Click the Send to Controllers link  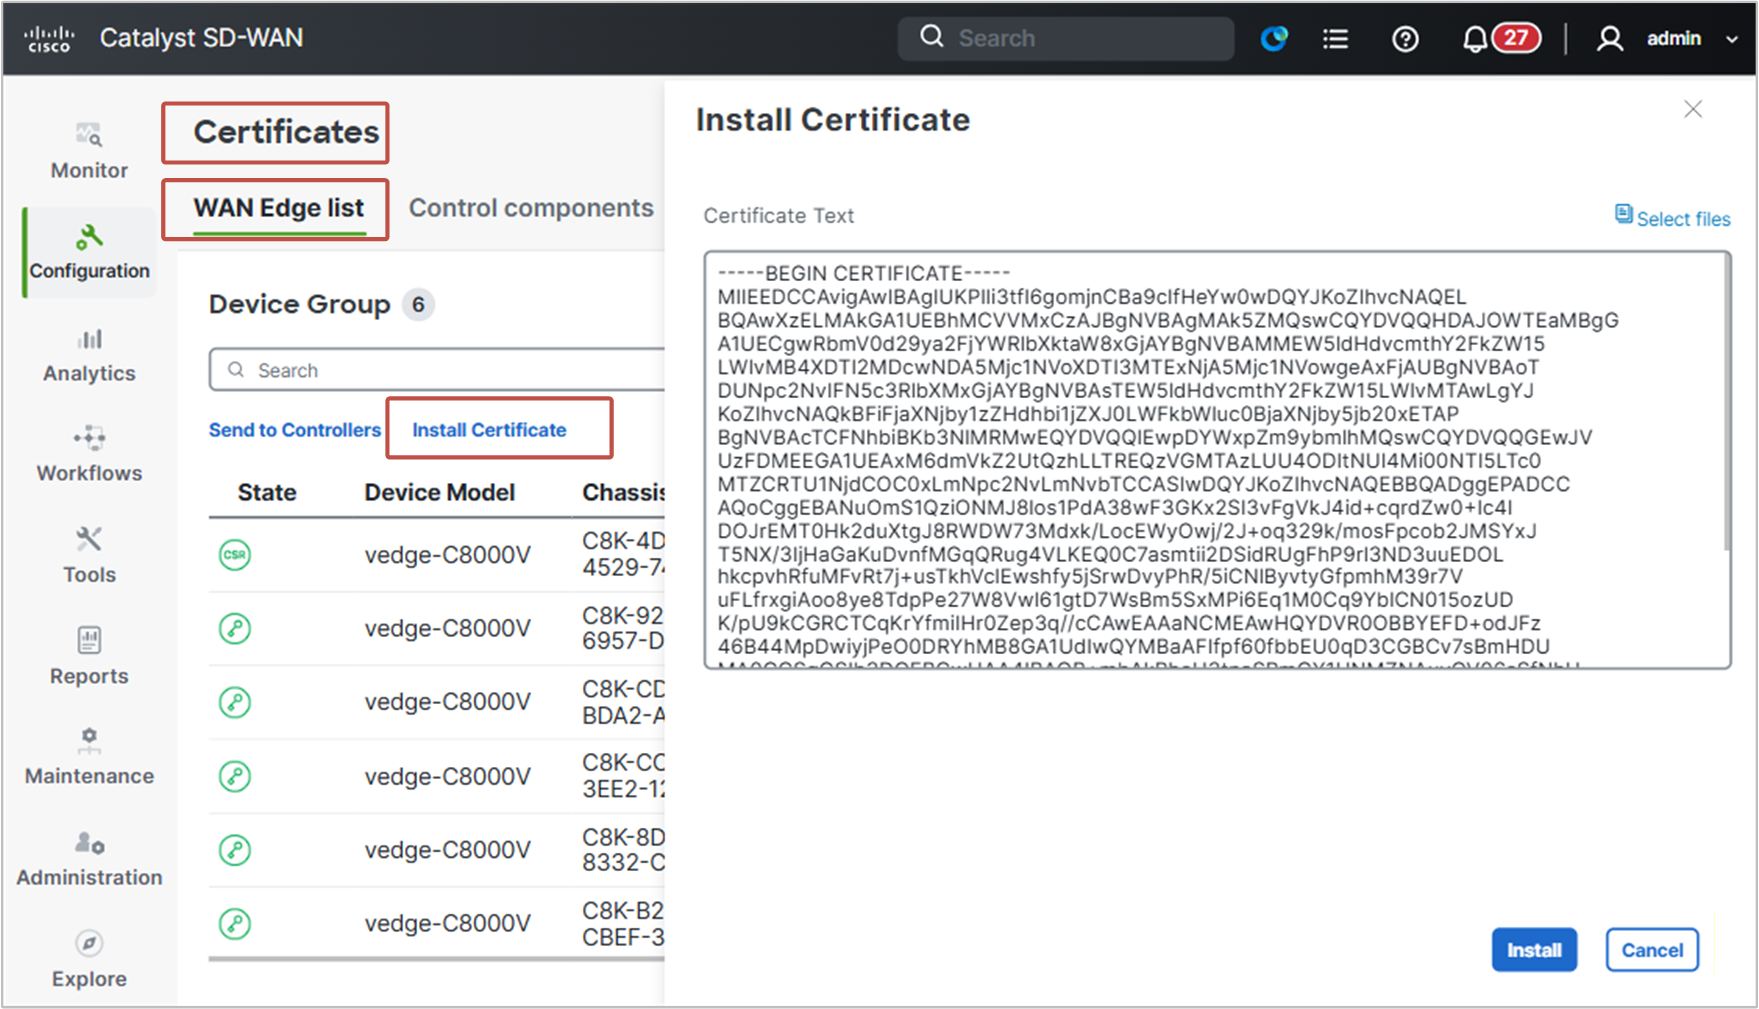pyautogui.click(x=295, y=430)
